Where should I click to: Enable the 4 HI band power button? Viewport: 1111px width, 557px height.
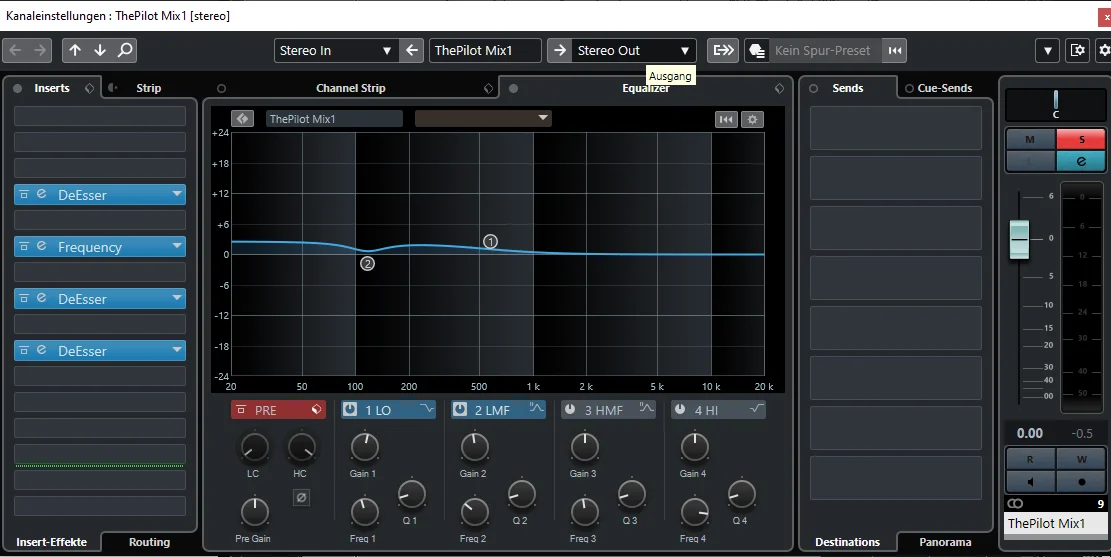[679, 410]
